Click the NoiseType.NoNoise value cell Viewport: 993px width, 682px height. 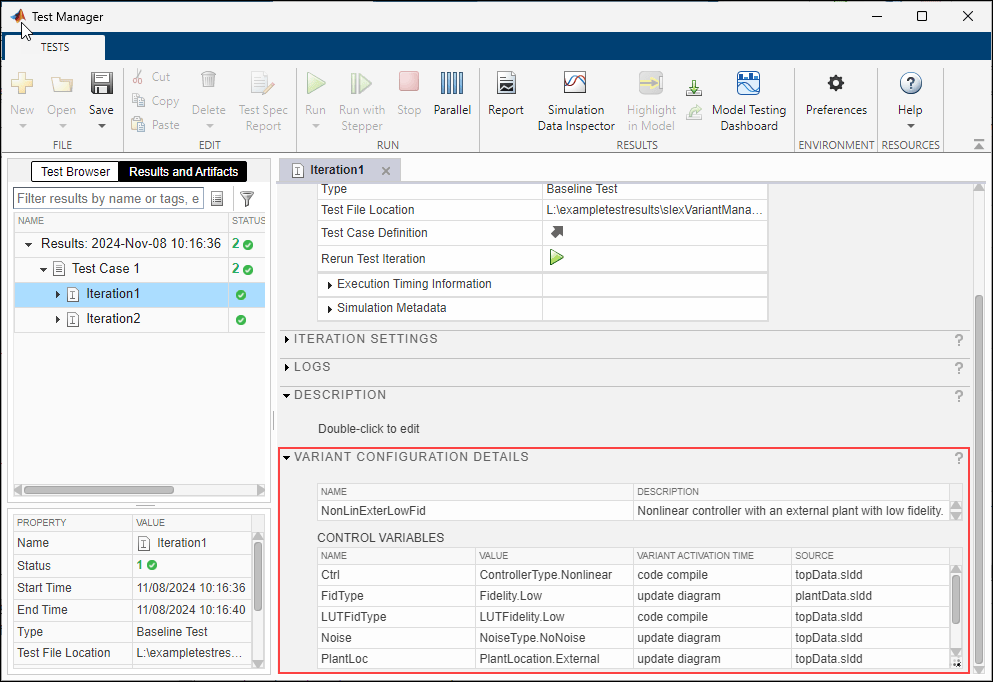[555, 638]
